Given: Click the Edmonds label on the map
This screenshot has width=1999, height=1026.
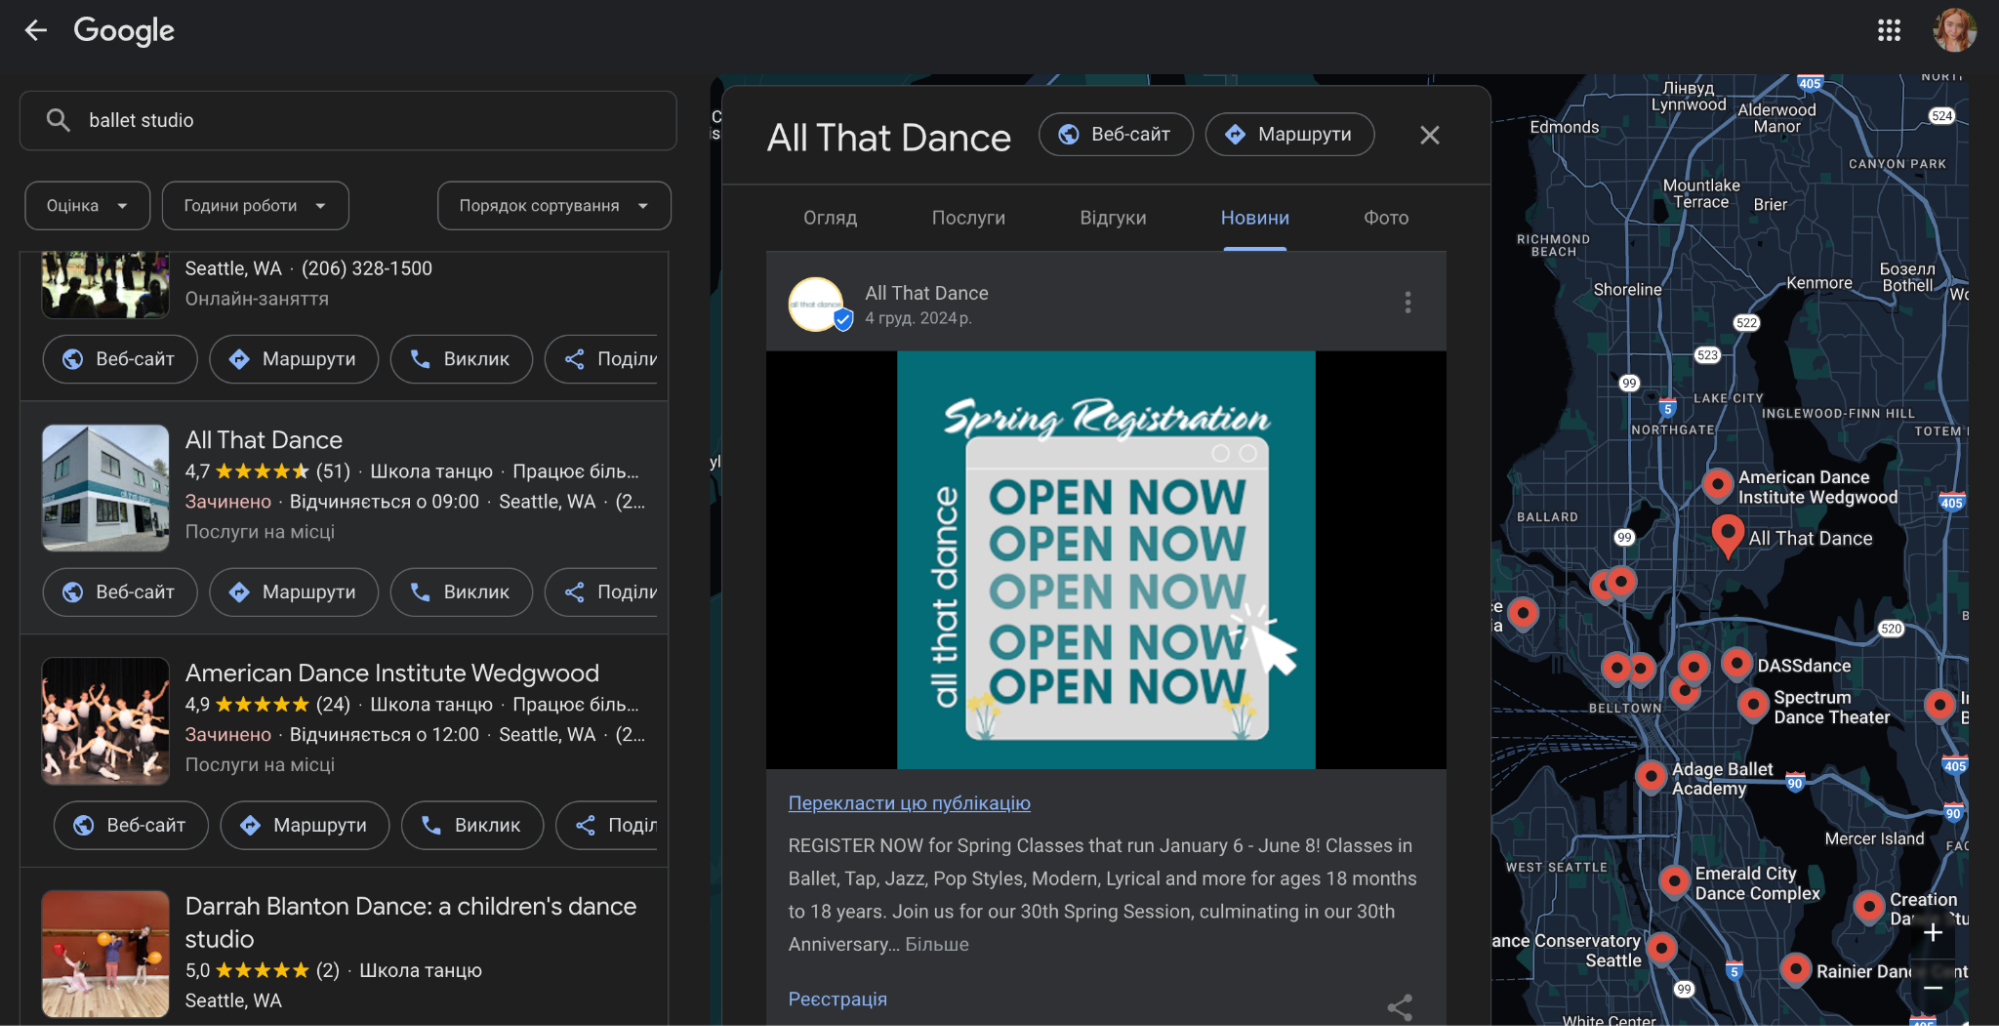Looking at the screenshot, I should 1564,127.
